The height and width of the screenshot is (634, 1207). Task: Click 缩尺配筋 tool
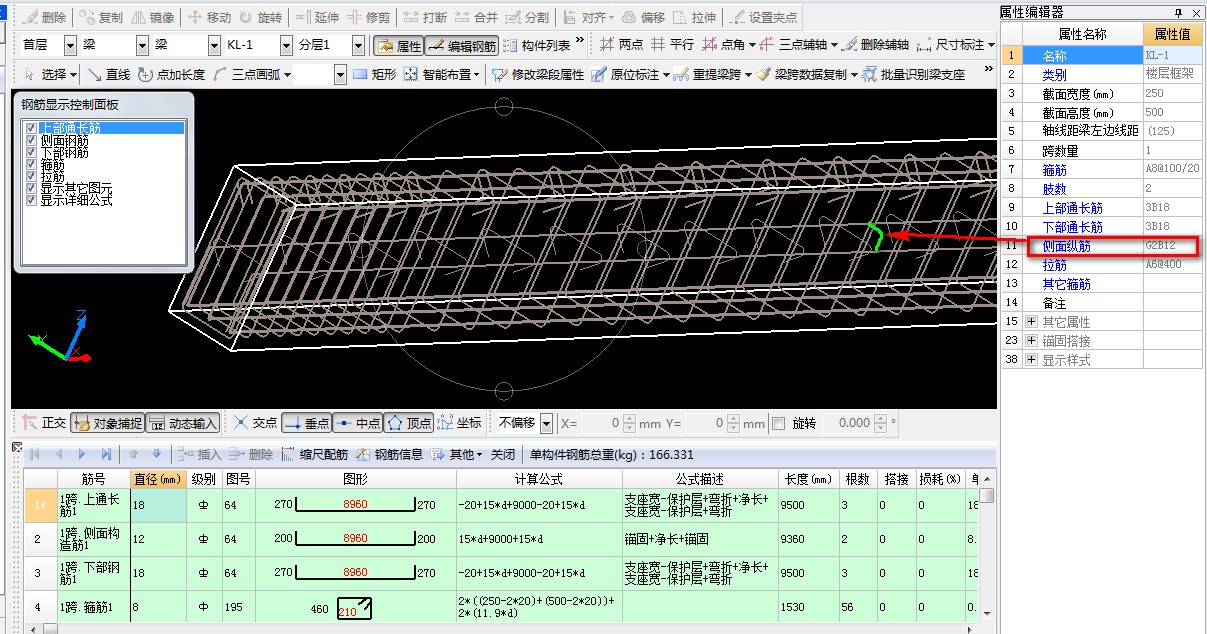[314, 454]
